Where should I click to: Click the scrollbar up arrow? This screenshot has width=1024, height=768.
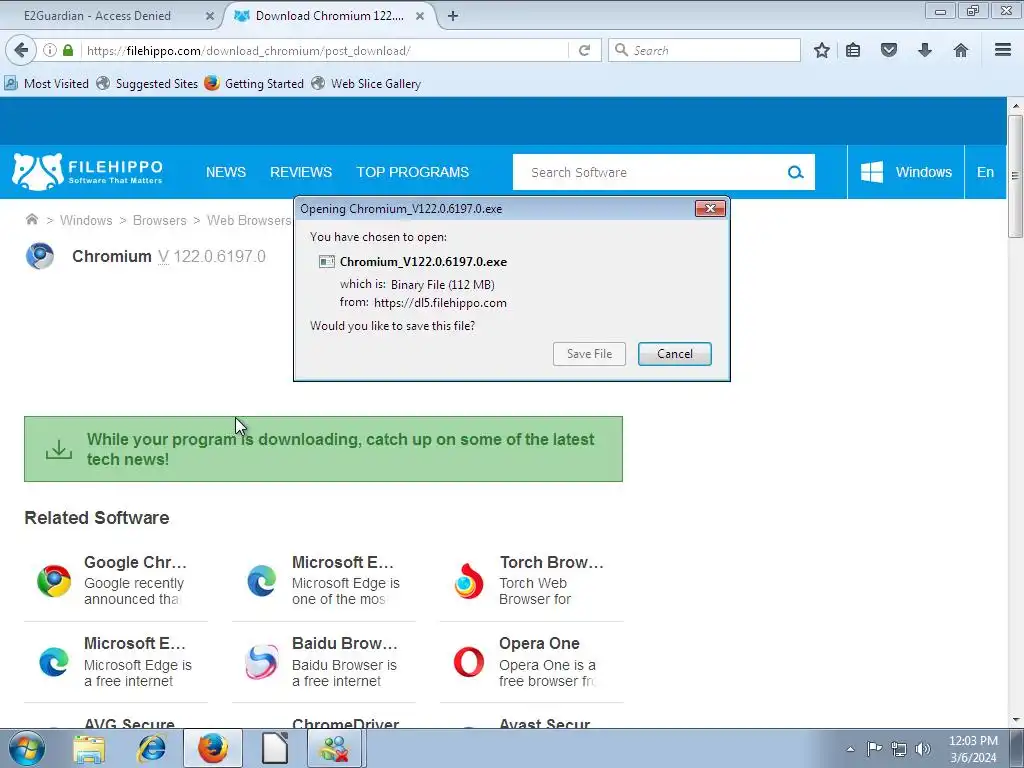pos(1016,104)
